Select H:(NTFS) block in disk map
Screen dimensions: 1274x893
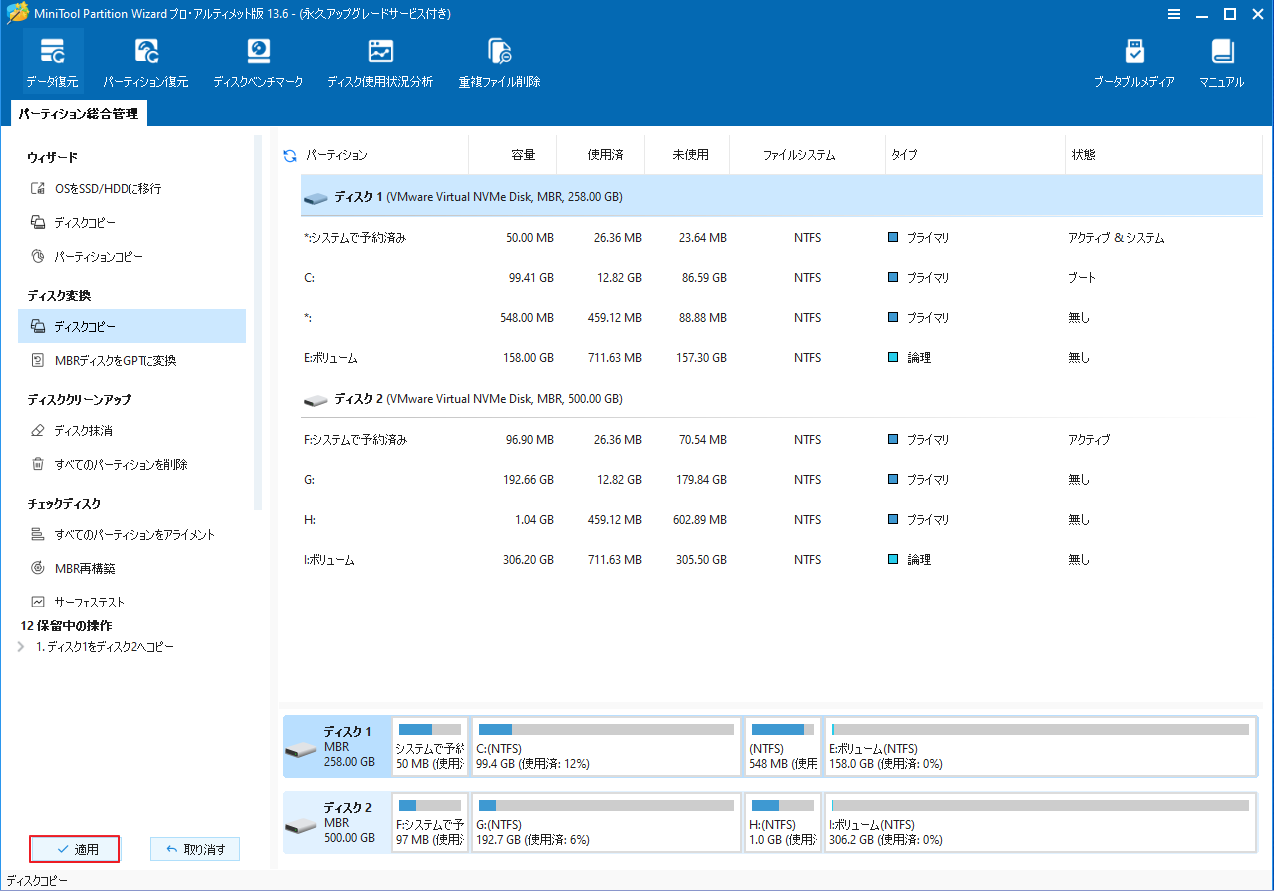(x=782, y=822)
